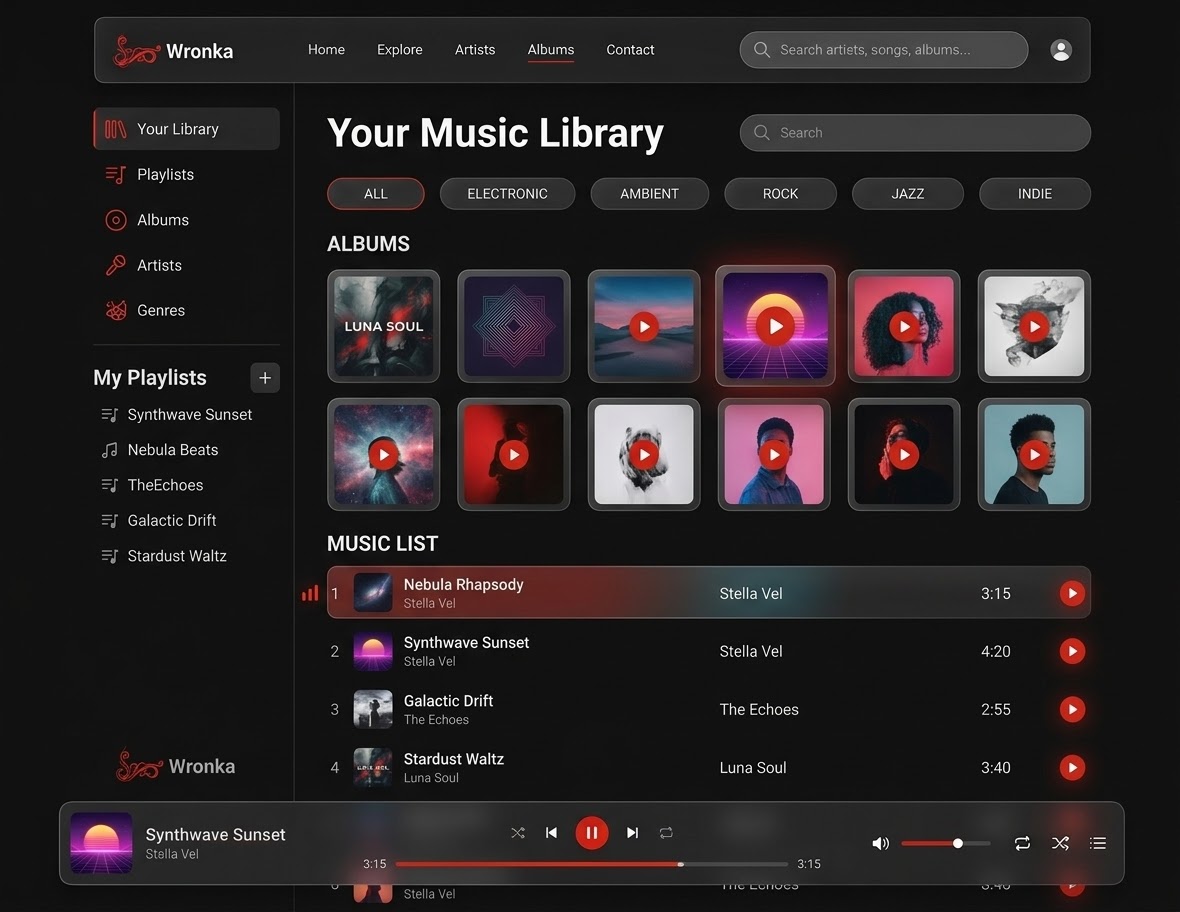This screenshot has height=912, width=1180.
Task: Click the Nebula Rhapsody track thumbnail
Action: pos(373,592)
